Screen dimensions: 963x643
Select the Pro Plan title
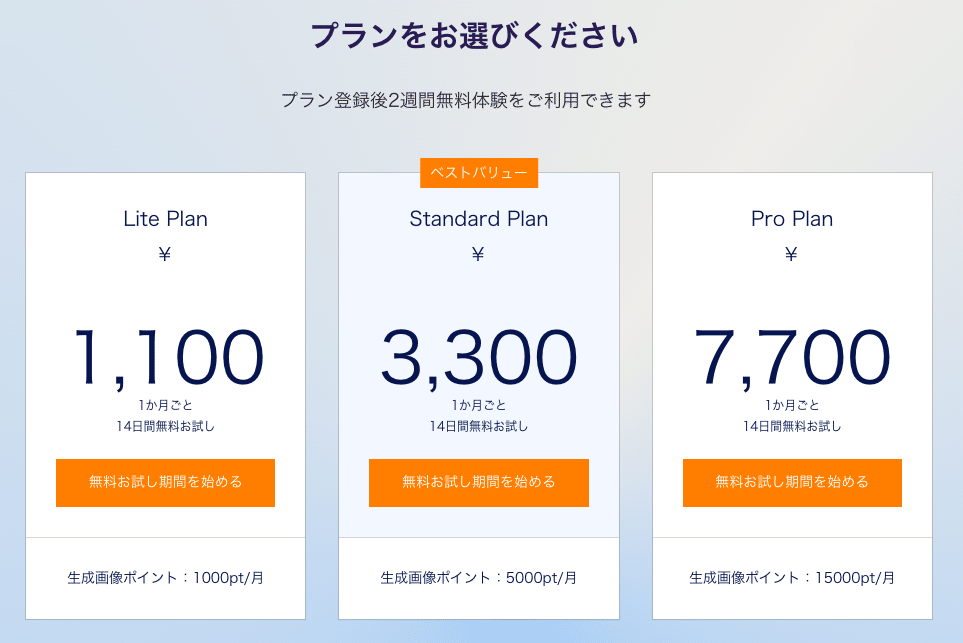point(792,219)
